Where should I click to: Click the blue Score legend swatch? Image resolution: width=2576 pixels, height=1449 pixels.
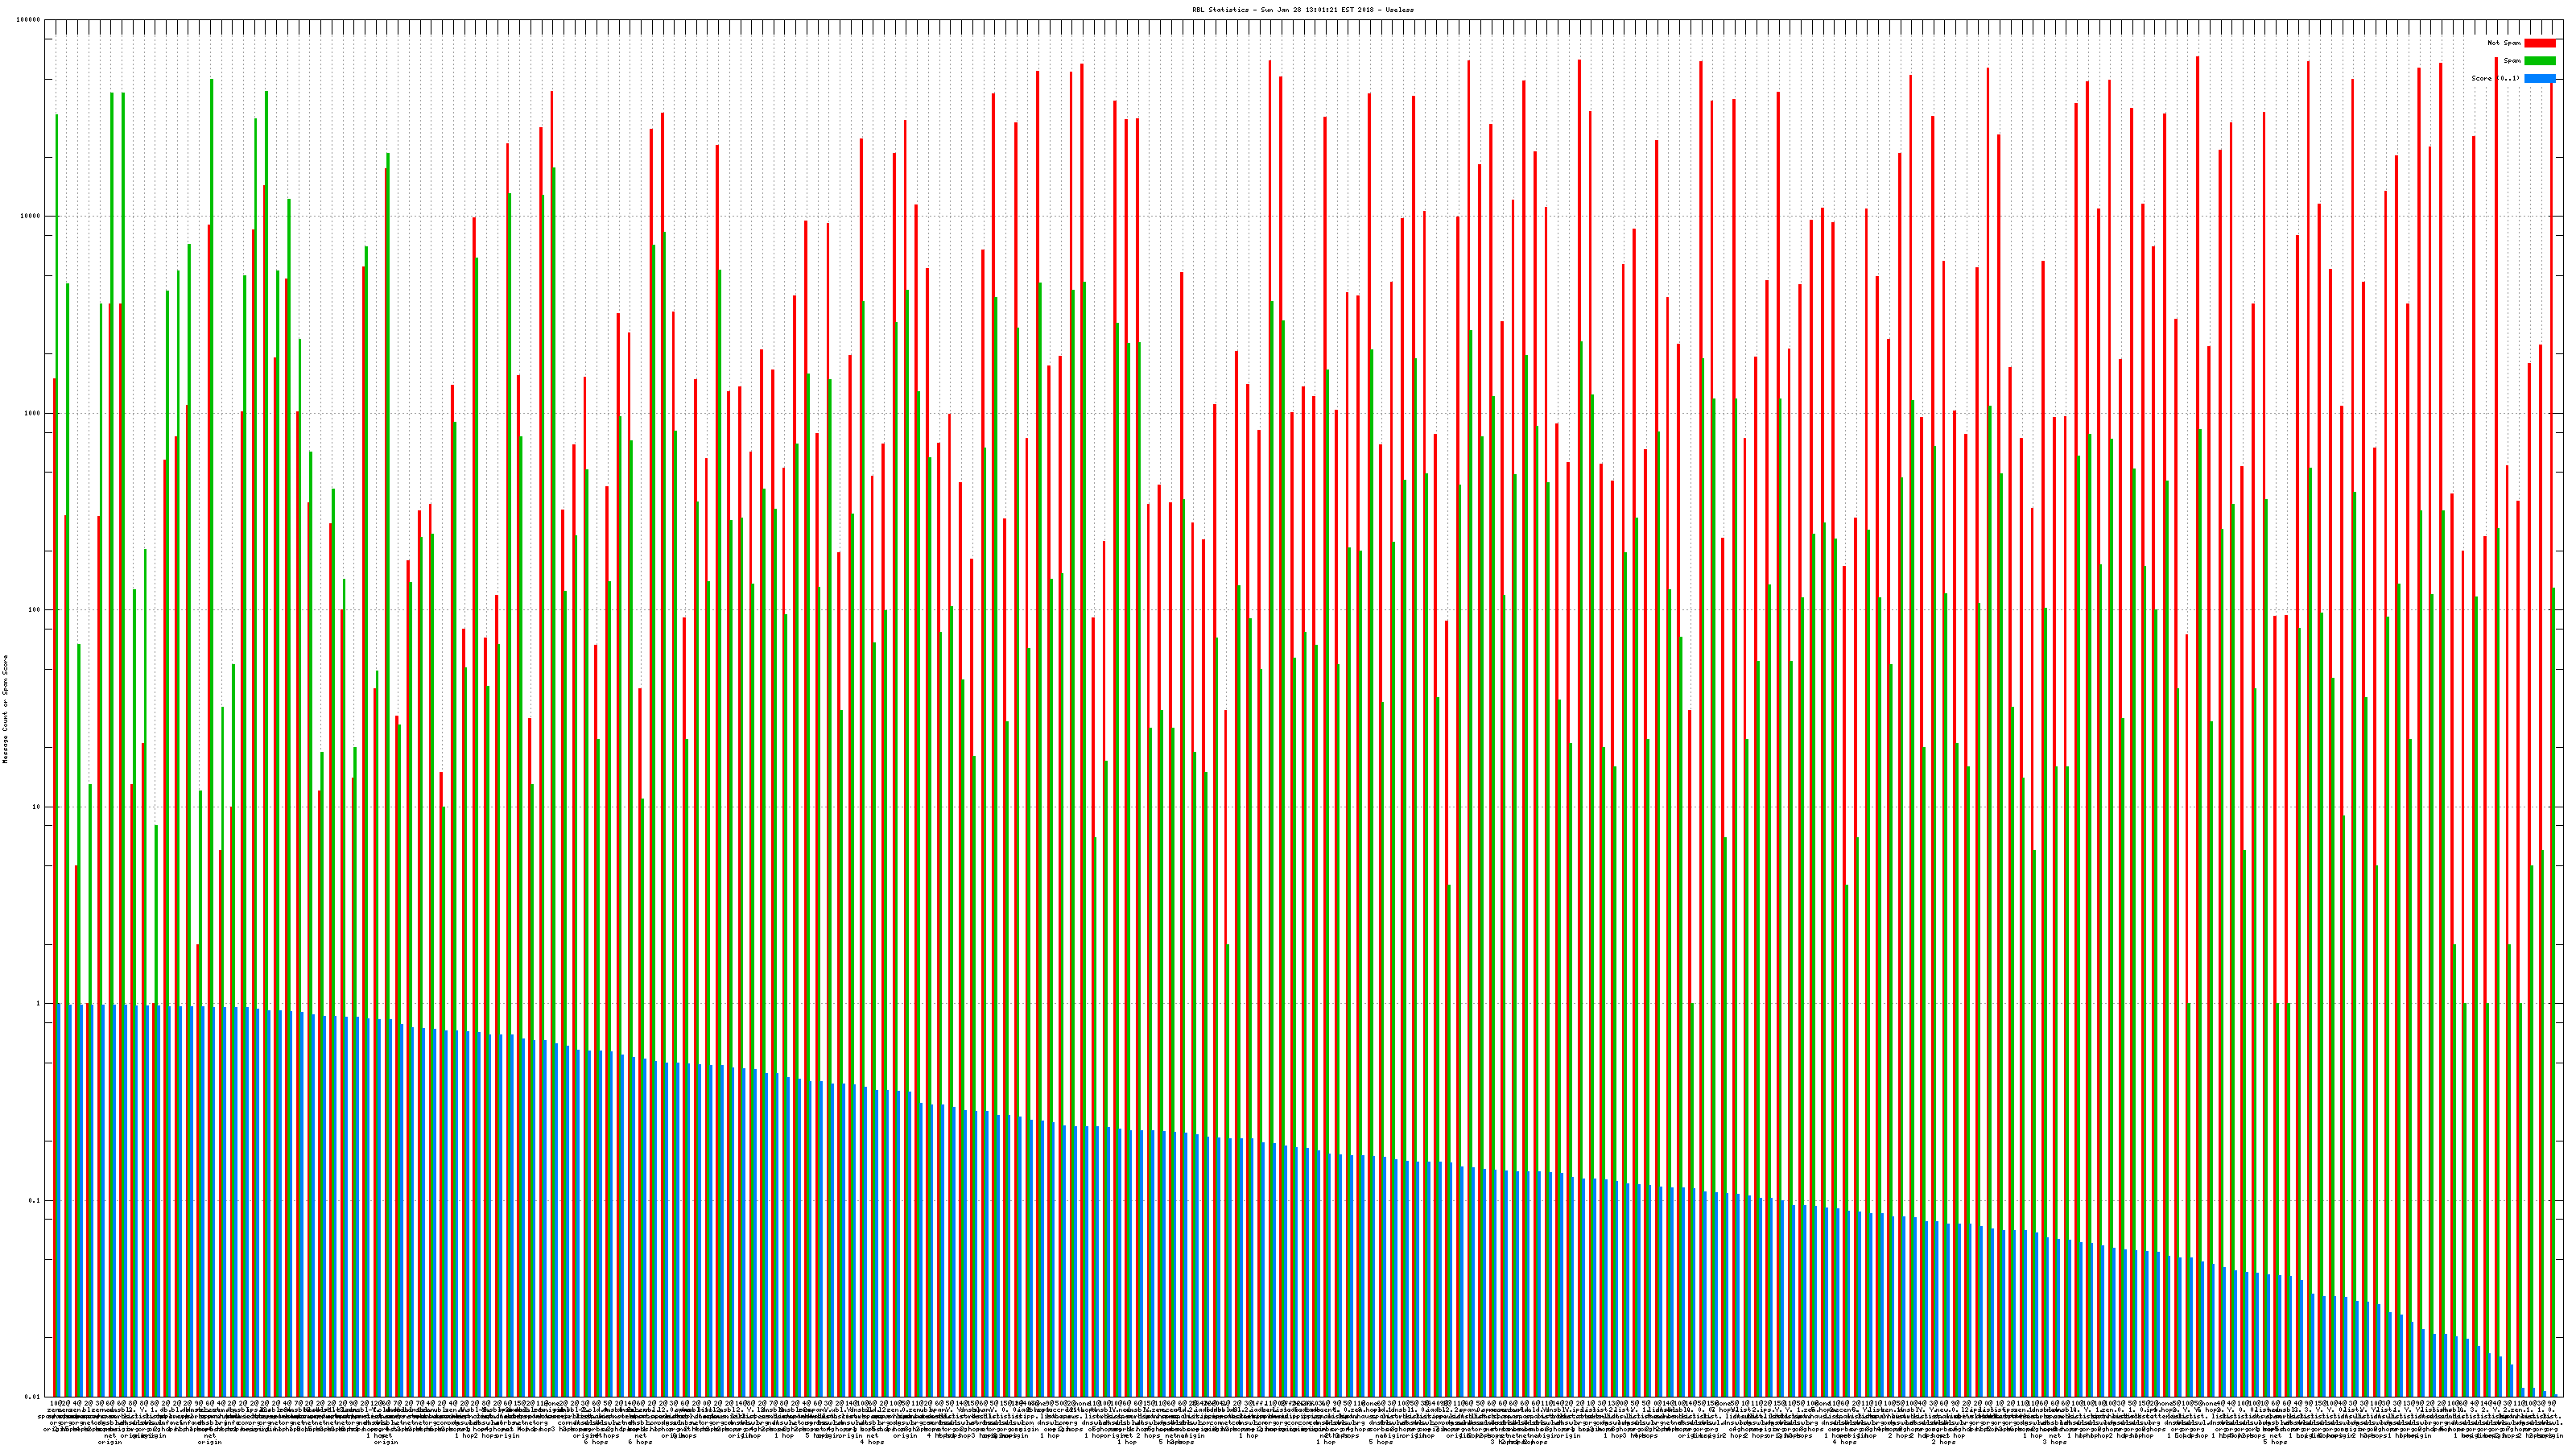2539,78
